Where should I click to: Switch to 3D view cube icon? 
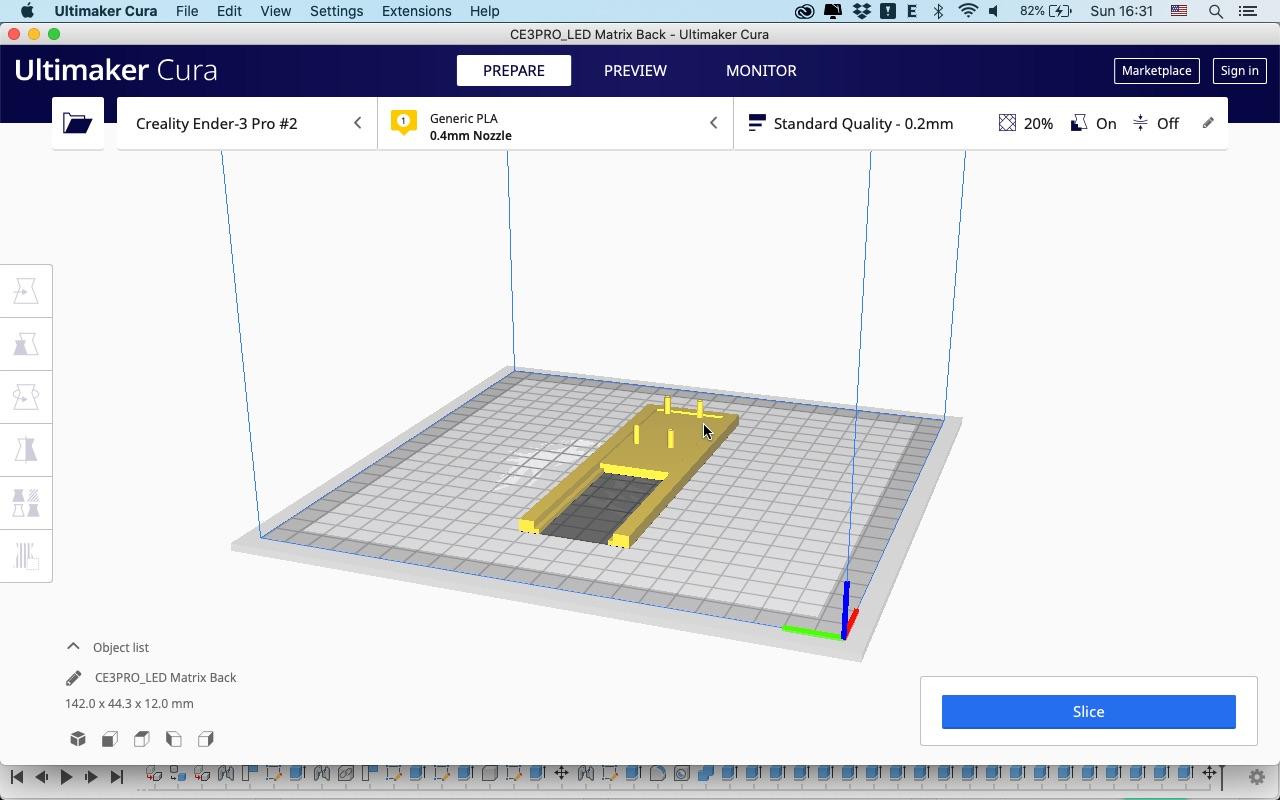(x=78, y=739)
